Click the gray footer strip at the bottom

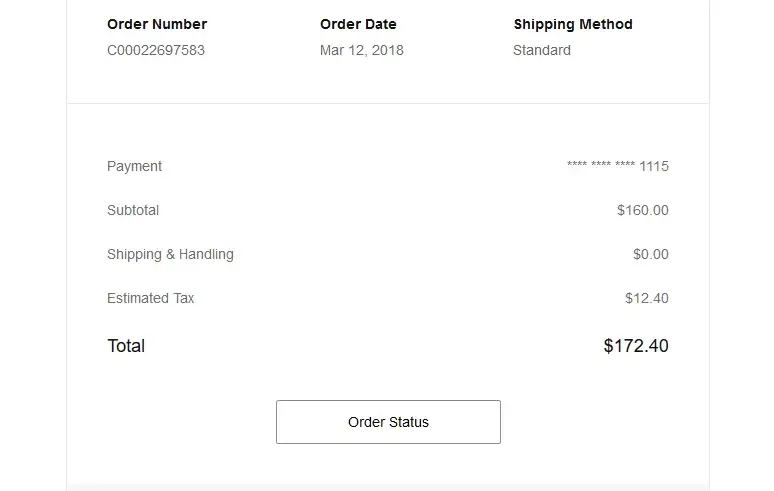tap(388, 487)
